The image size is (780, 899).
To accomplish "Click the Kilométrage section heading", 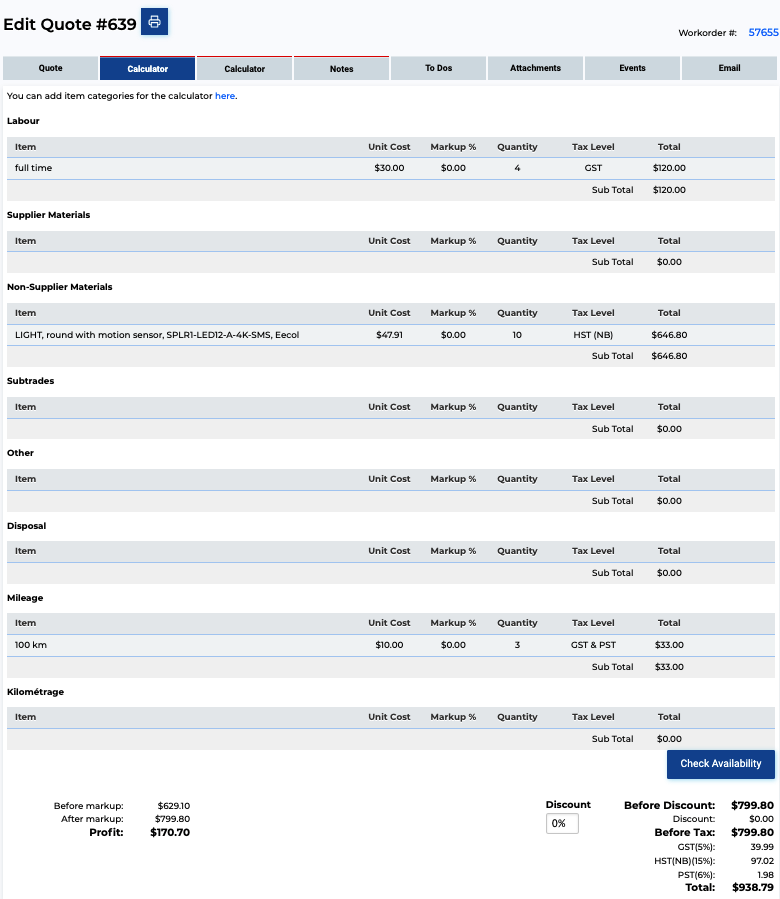I will click(x=35, y=692).
